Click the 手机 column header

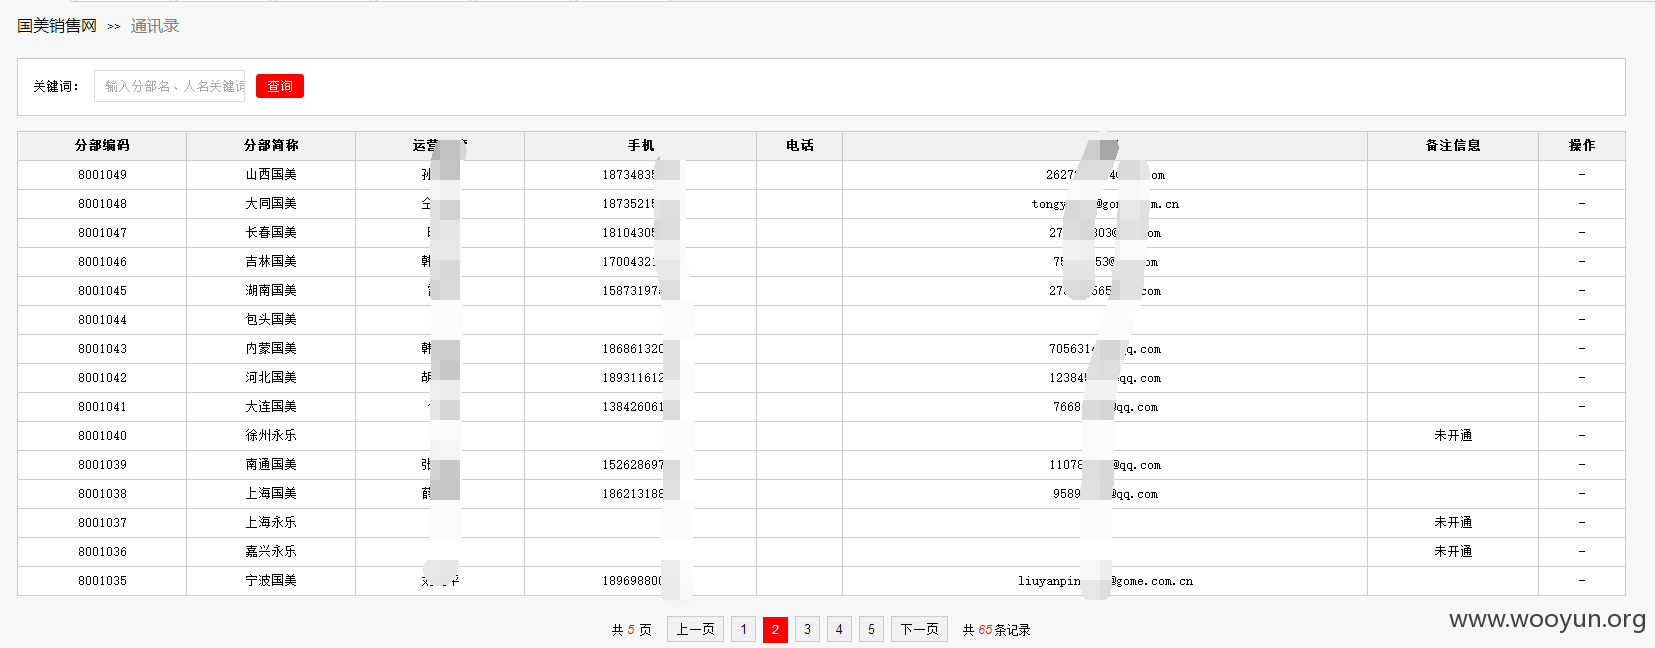(640, 145)
